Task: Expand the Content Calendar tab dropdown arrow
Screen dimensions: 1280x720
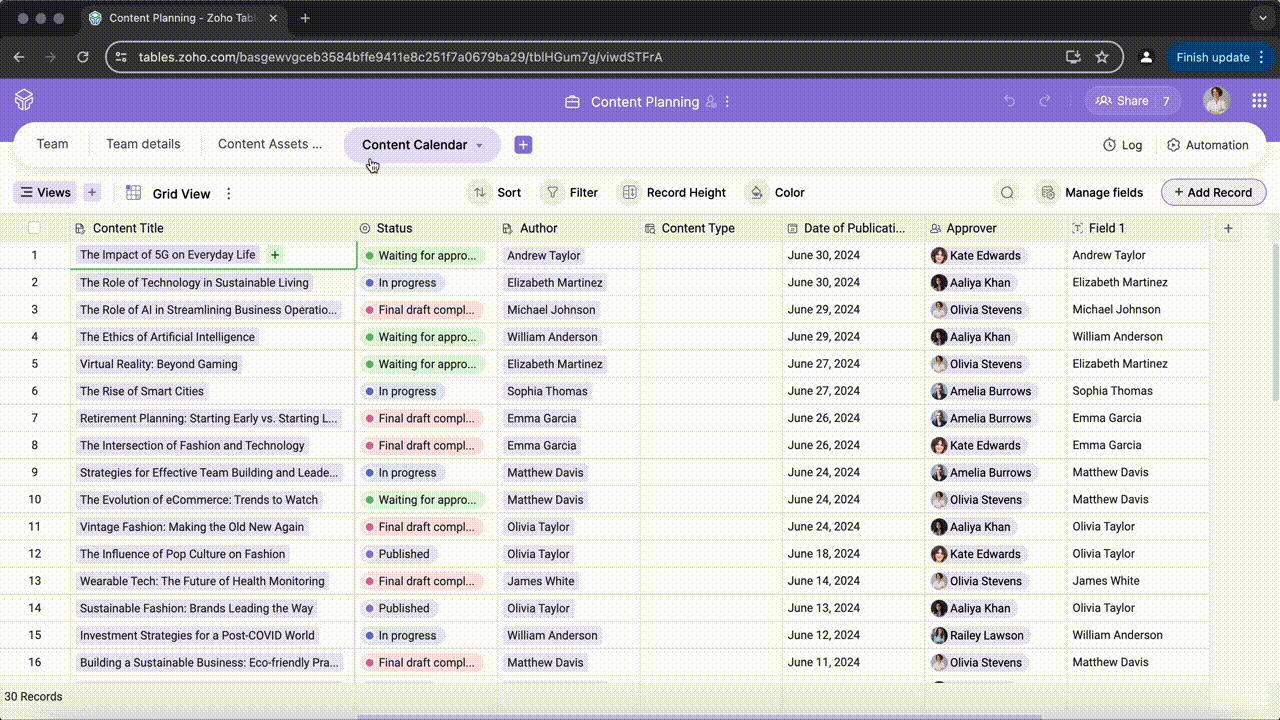Action: [479, 146]
